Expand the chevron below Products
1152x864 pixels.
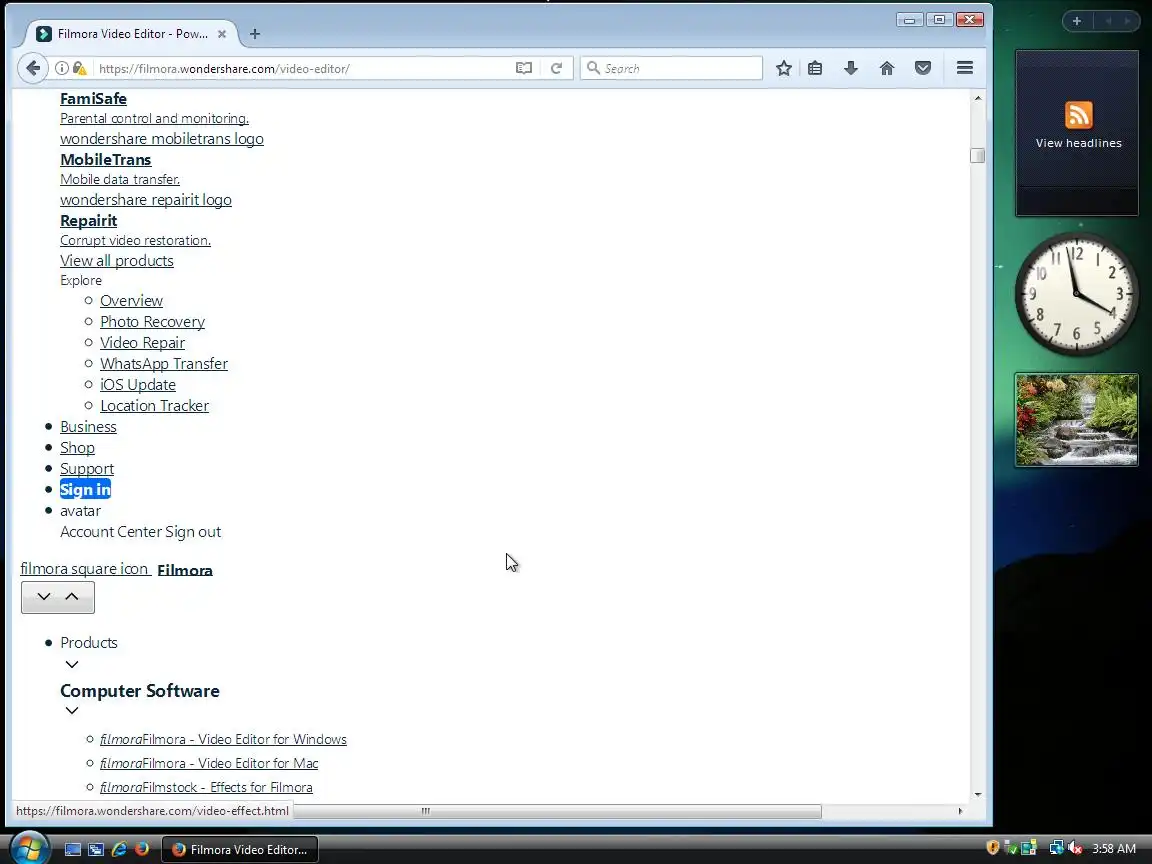coord(71,664)
